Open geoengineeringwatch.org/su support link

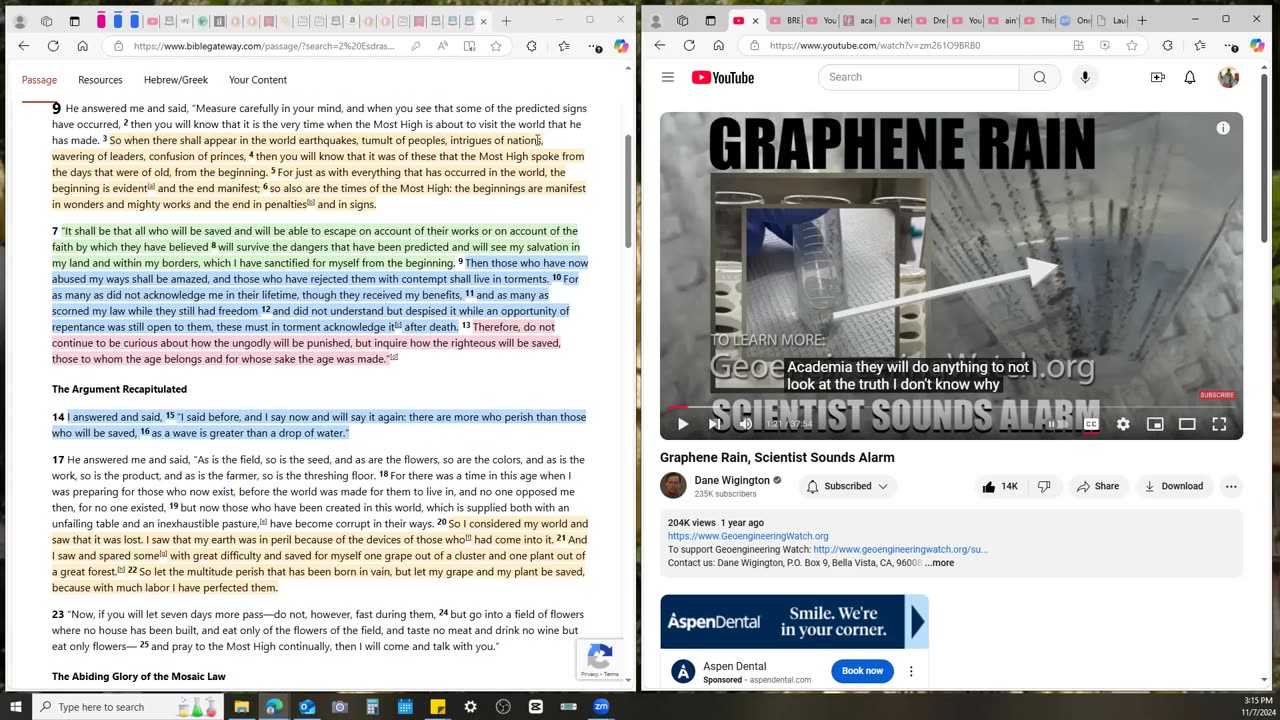coord(900,549)
